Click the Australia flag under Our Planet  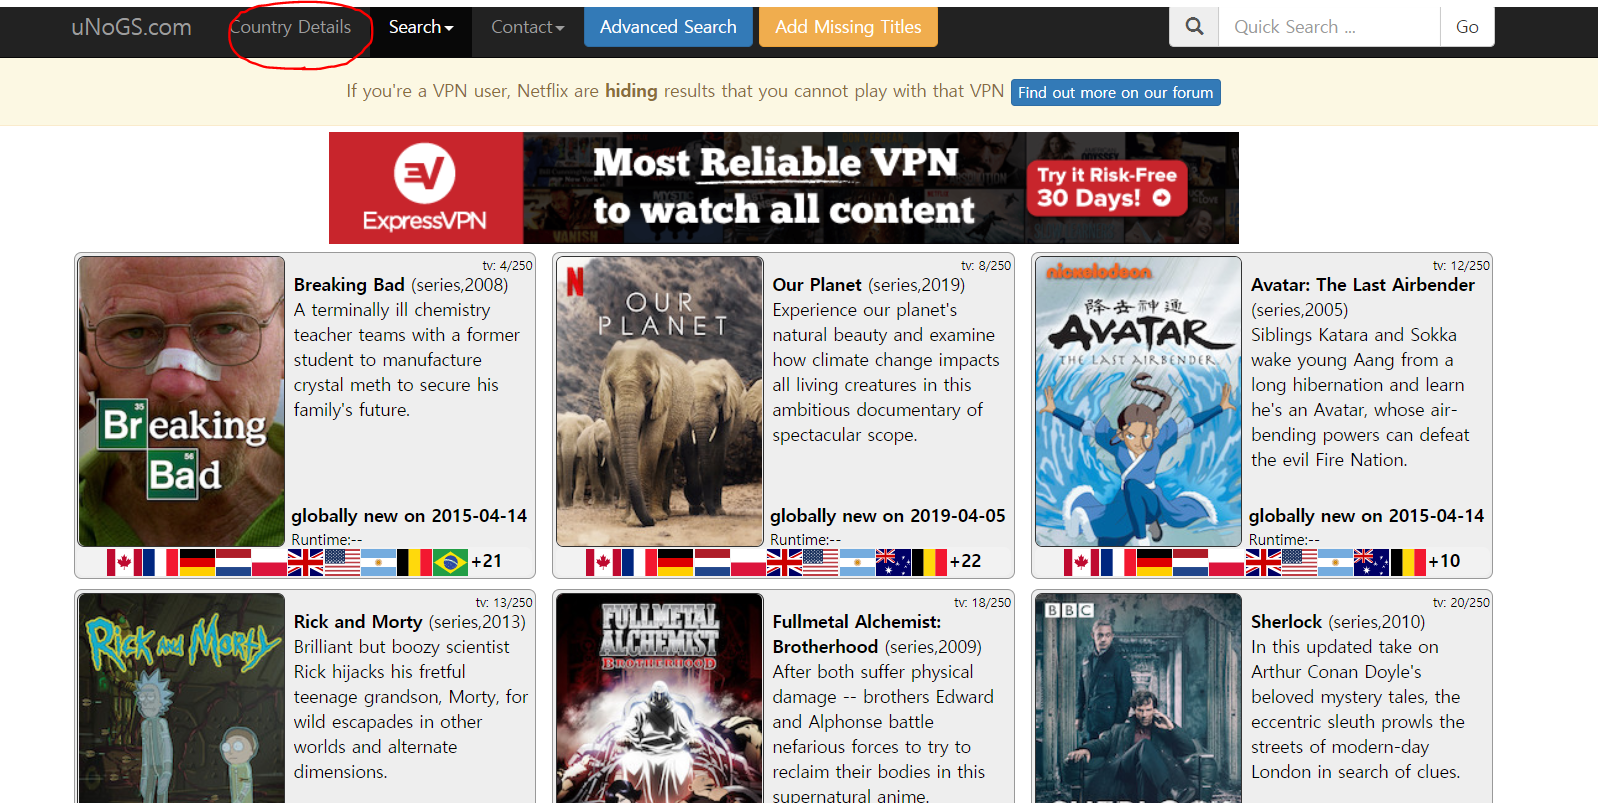pyautogui.click(x=893, y=562)
